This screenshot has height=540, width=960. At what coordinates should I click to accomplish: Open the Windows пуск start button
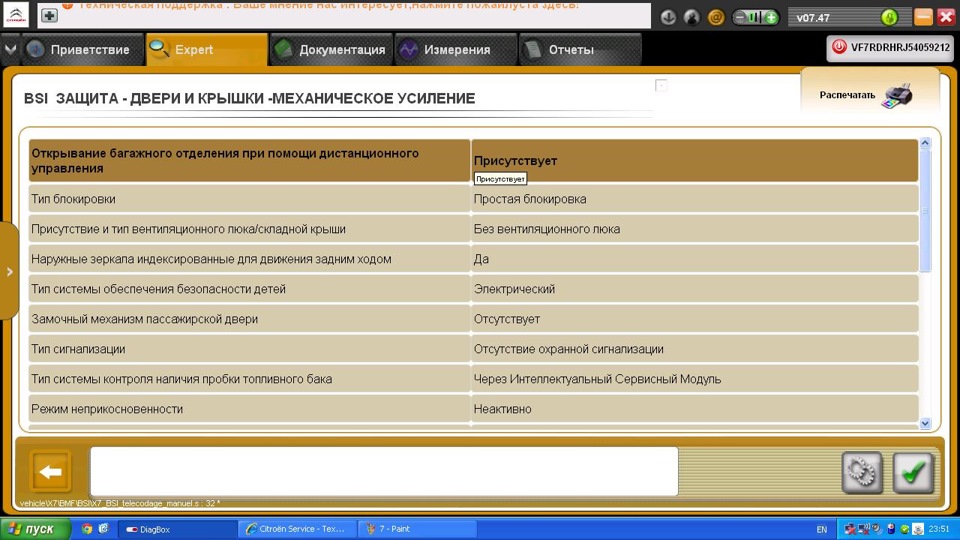coord(36,529)
